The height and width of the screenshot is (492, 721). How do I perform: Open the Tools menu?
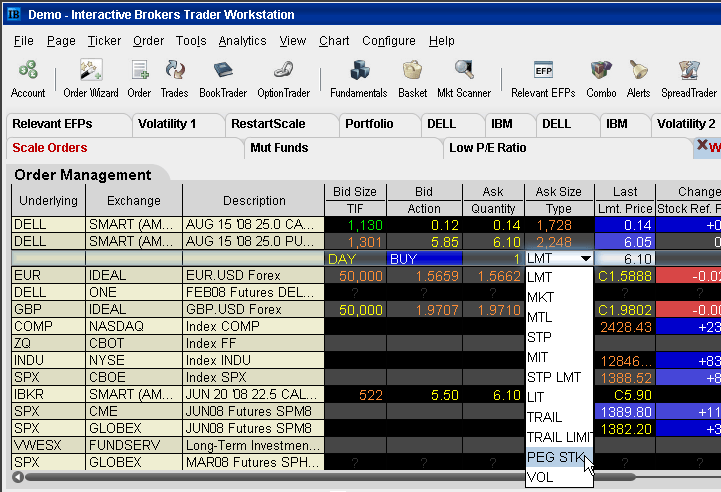pyautogui.click(x=191, y=41)
